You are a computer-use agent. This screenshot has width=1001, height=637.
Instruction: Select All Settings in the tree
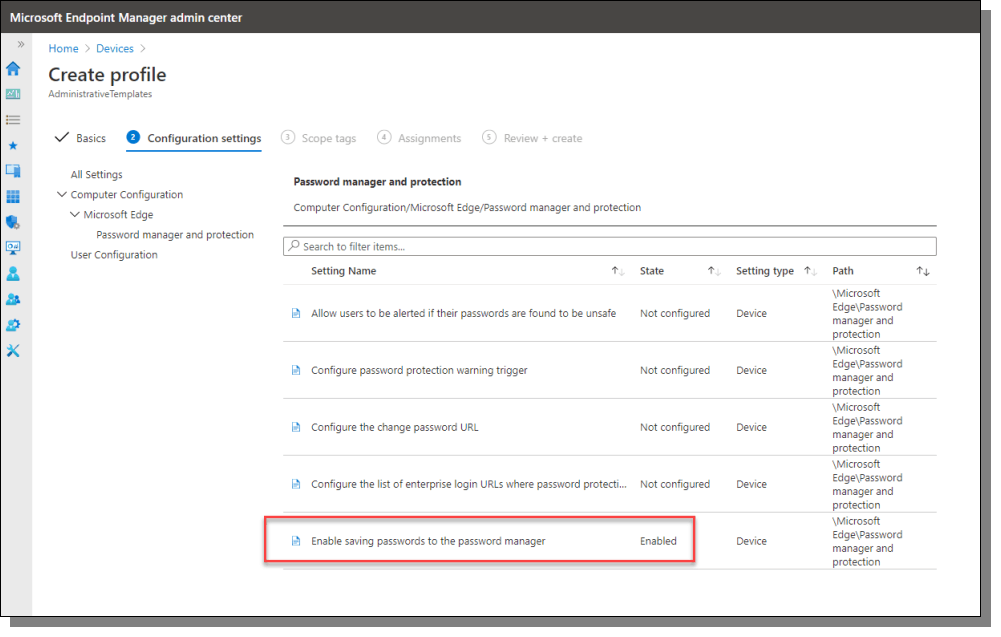pyautogui.click(x=96, y=174)
